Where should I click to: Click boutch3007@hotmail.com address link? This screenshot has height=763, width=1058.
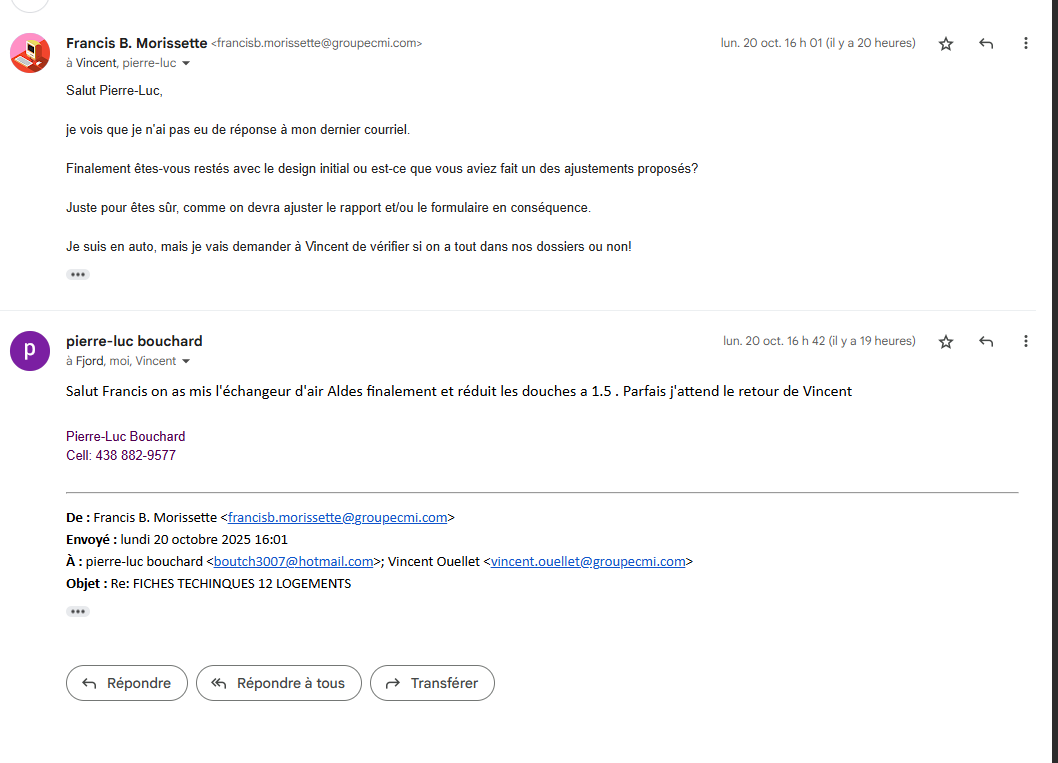click(x=293, y=562)
